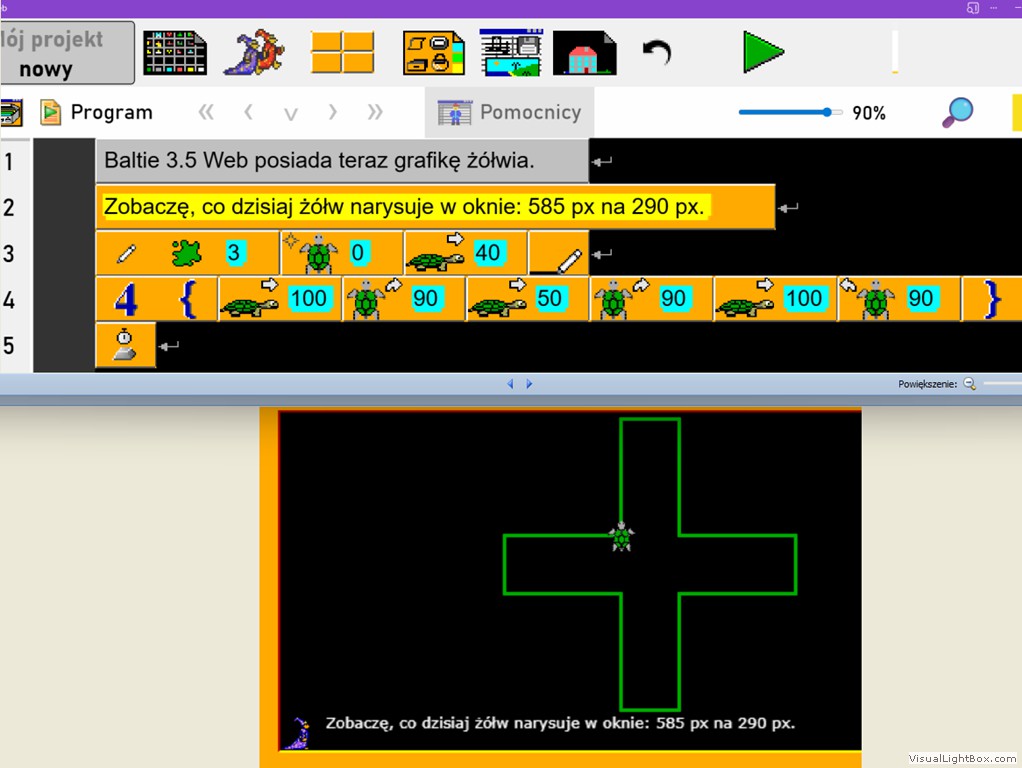
Task: Select the green paint splash color command
Action: (x=186, y=253)
